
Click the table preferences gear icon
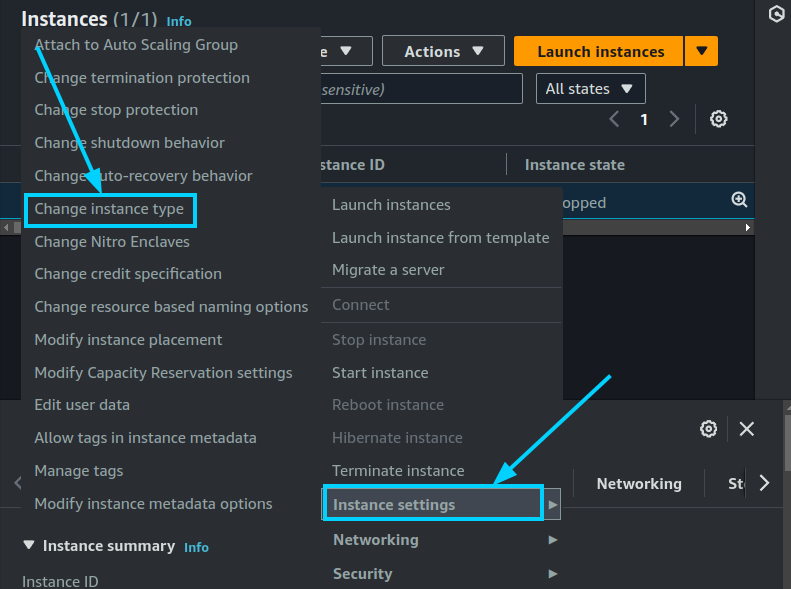(x=718, y=119)
